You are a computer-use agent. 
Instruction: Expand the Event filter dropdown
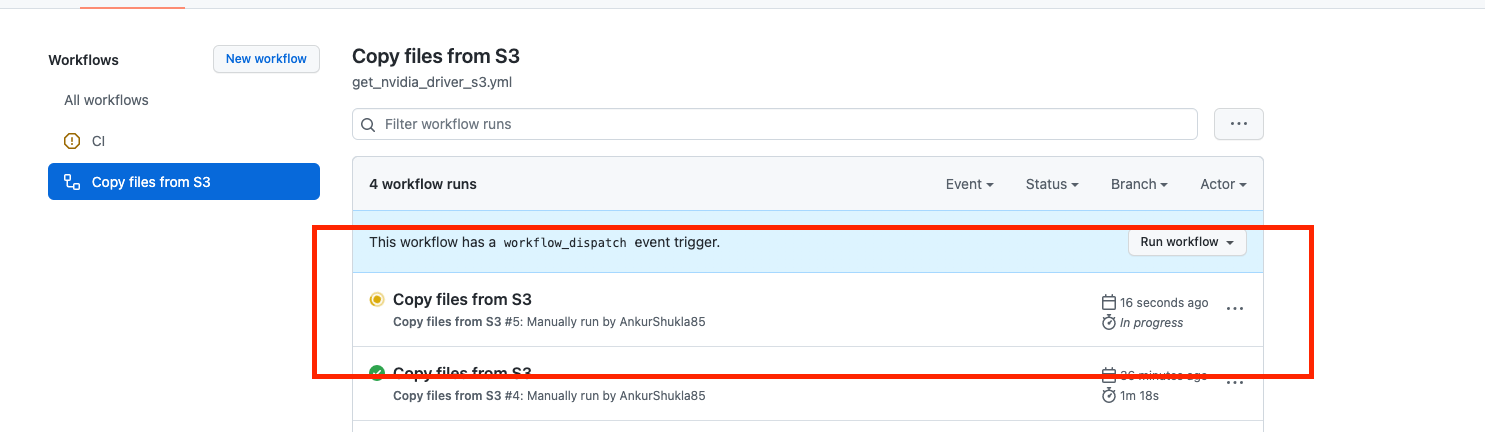[x=970, y=184]
